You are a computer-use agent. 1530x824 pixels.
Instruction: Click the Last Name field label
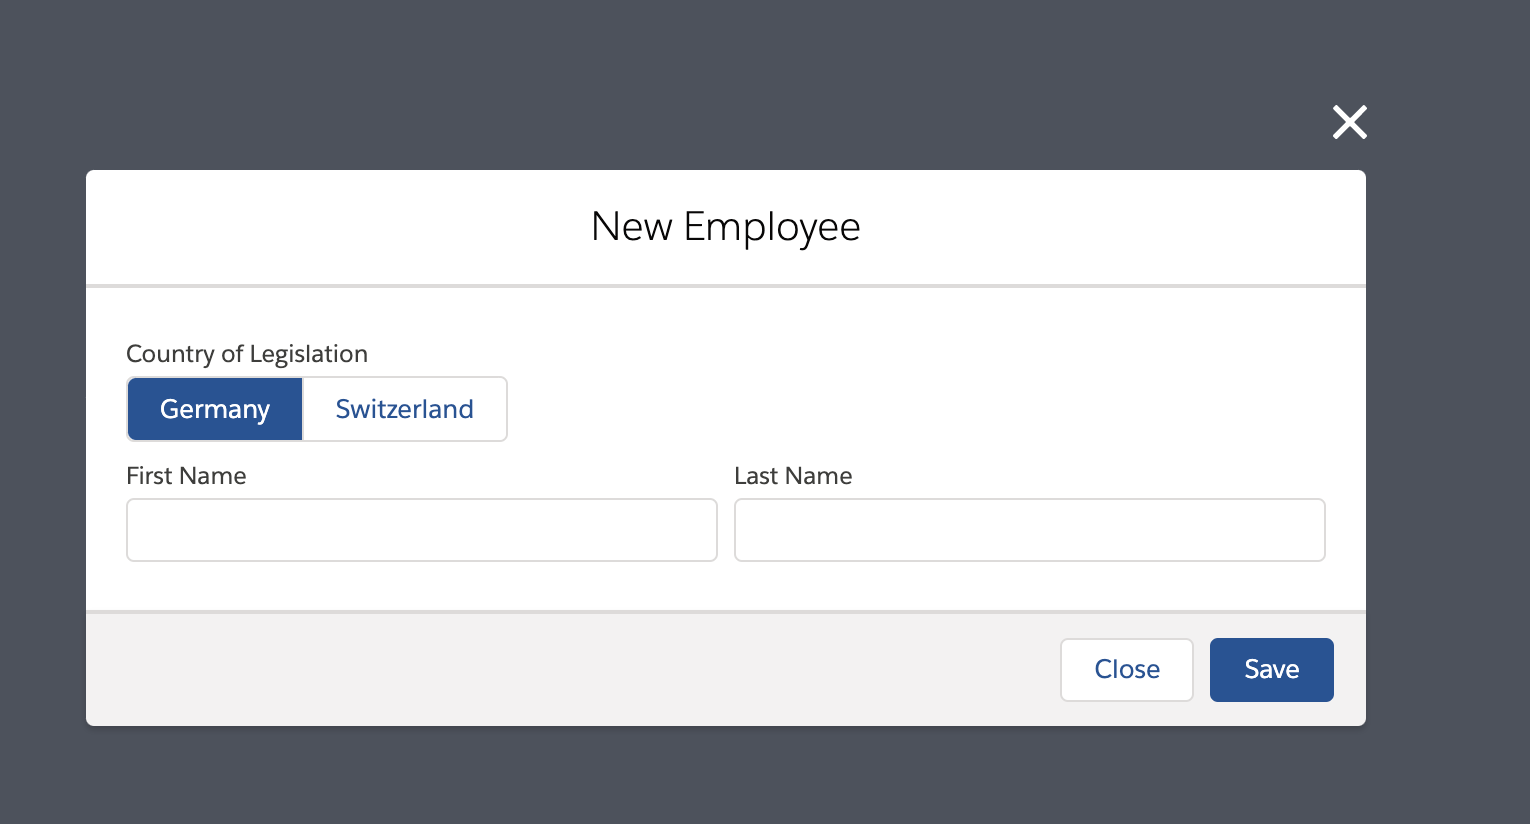click(793, 476)
